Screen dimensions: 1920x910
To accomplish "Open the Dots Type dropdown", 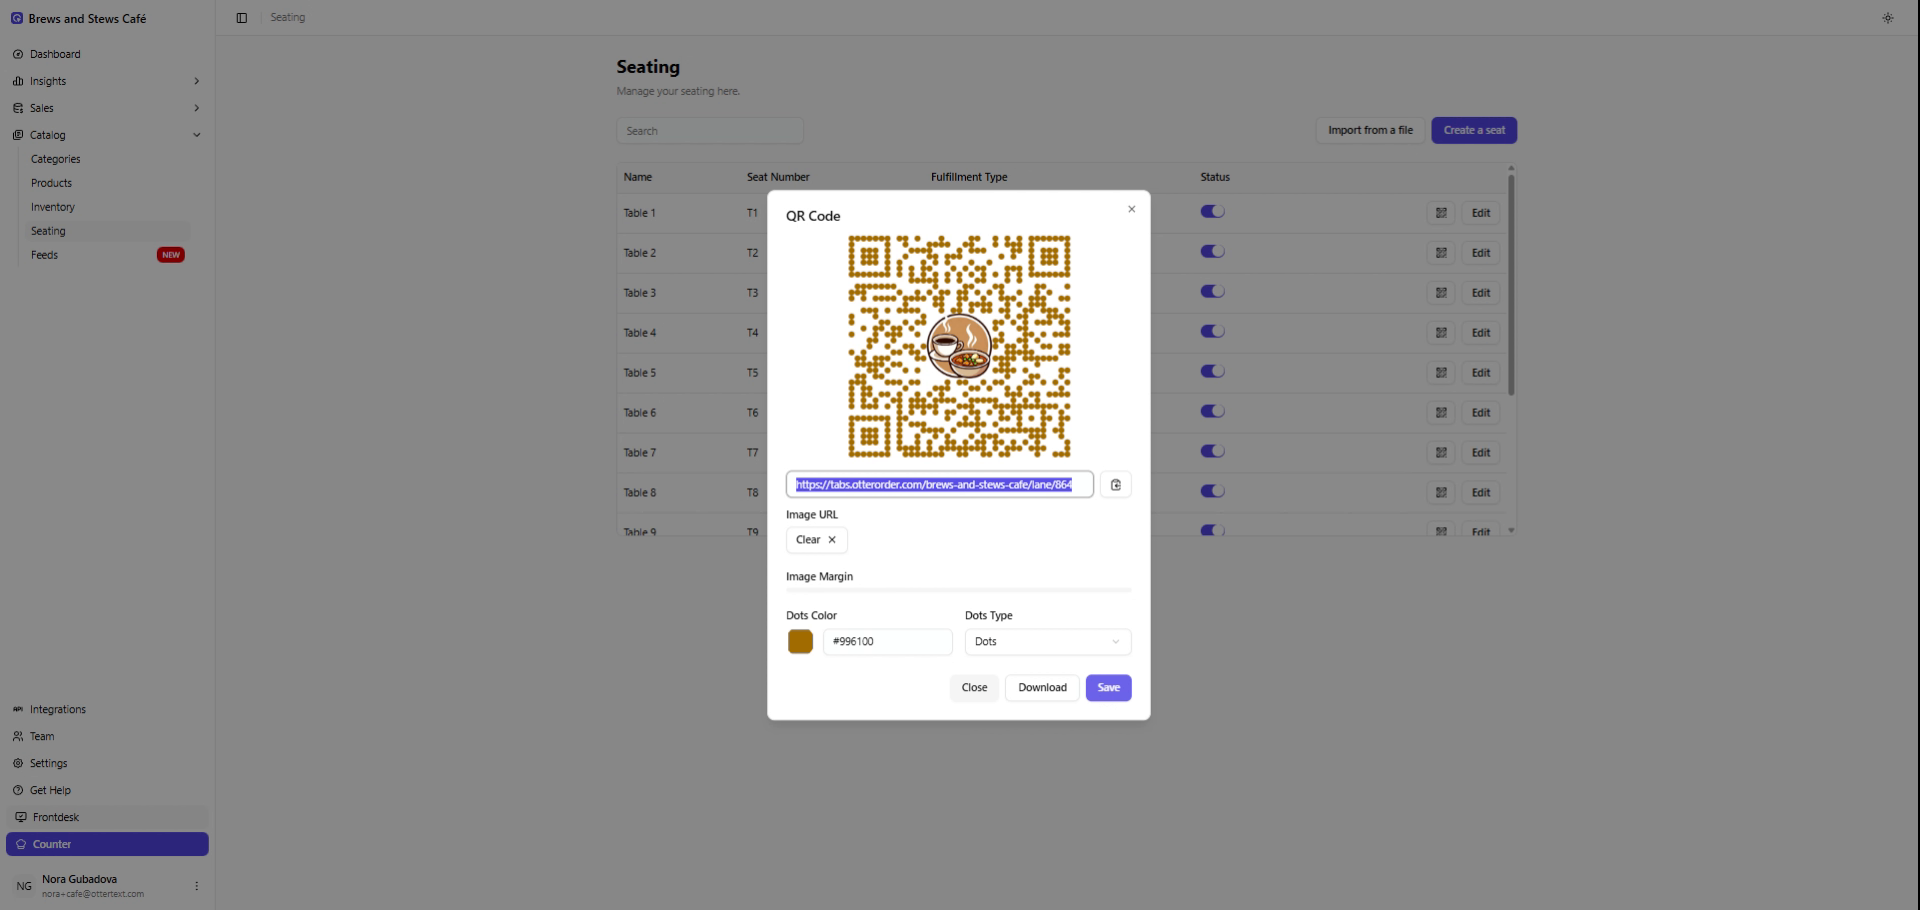I will [x=1046, y=642].
